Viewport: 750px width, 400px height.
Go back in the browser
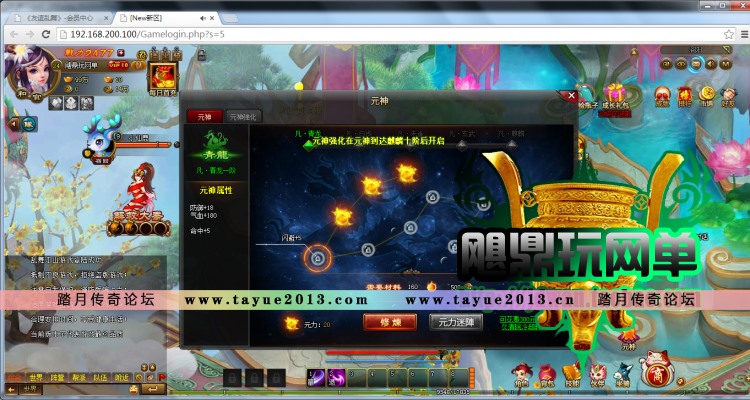click(14, 34)
